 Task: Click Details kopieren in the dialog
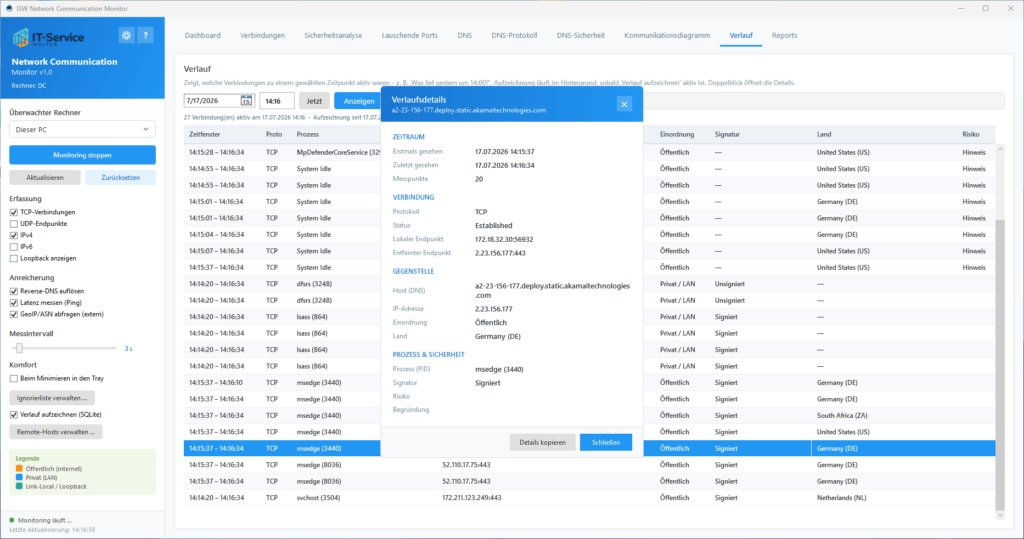pos(542,442)
